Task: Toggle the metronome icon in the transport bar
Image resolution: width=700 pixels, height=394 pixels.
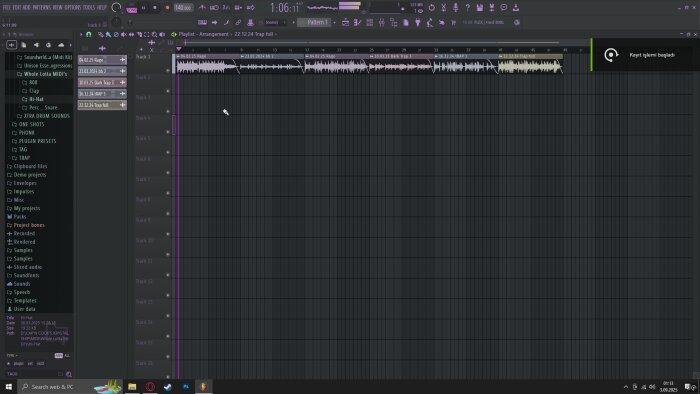Action: point(202,8)
